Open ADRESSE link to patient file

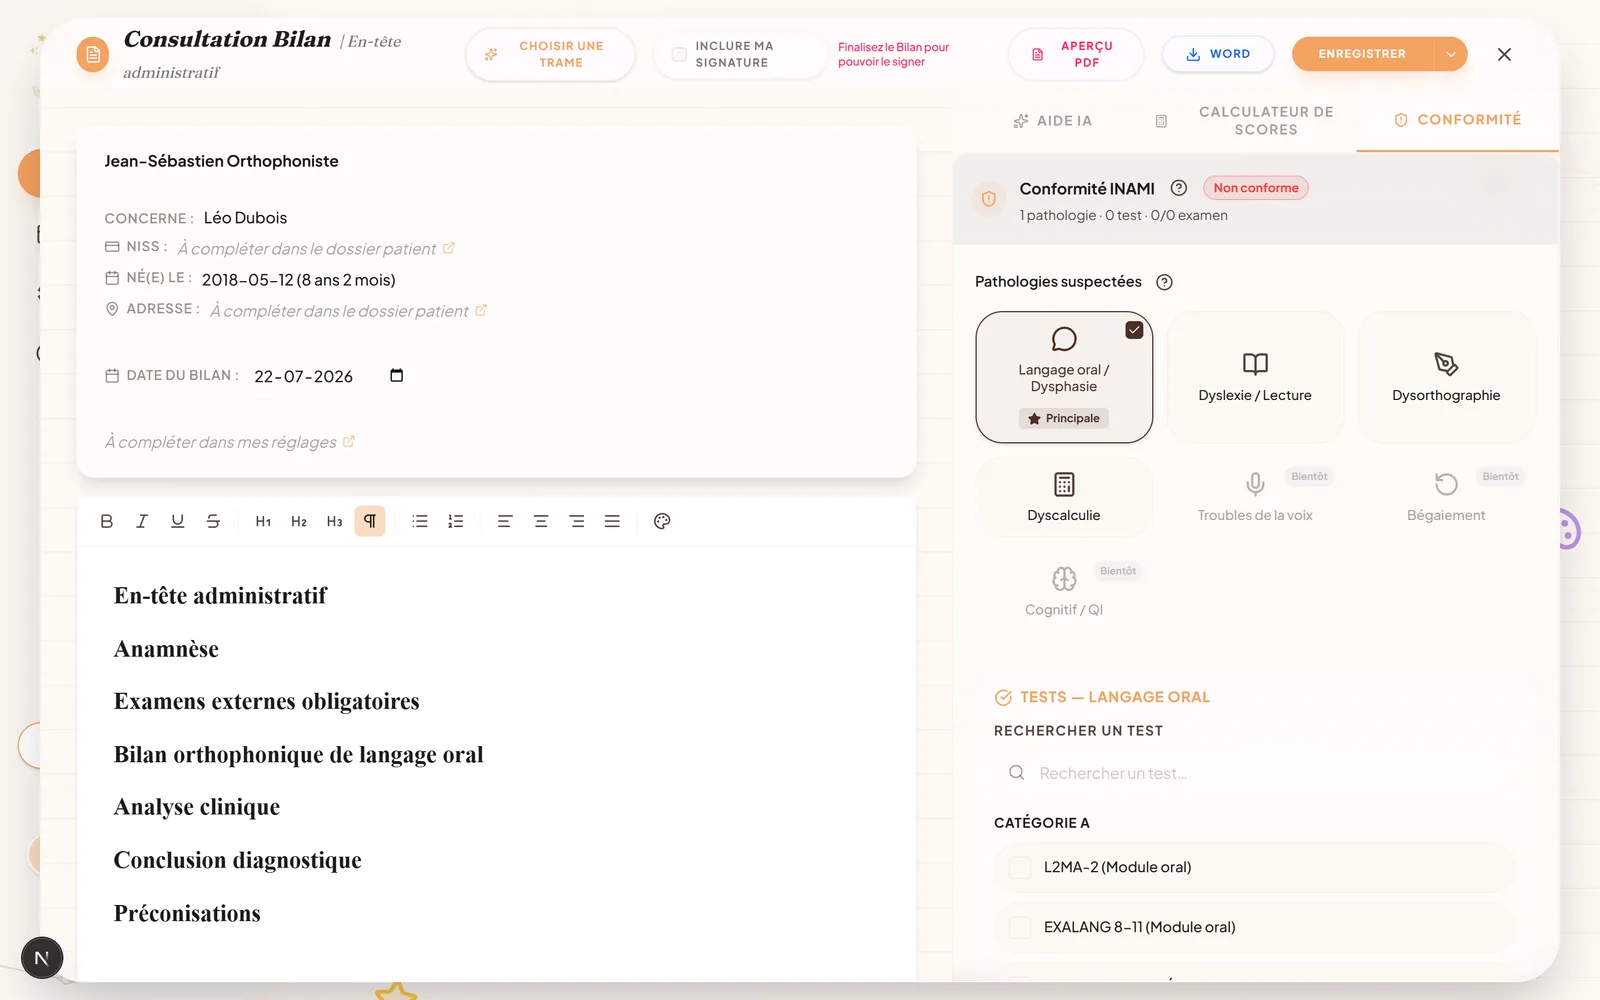481,310
